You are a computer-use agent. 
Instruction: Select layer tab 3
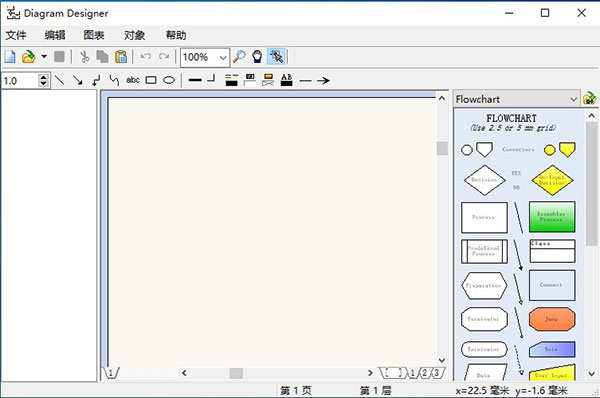pos(437,373)
